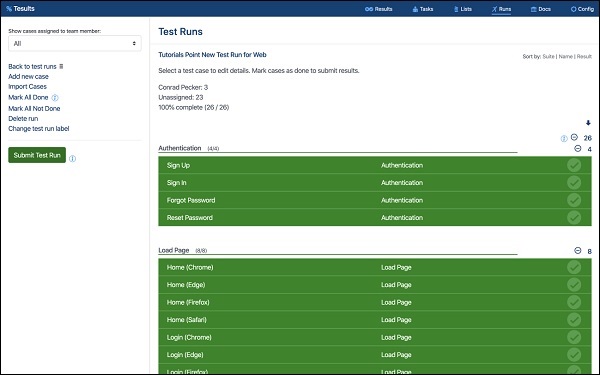
Task: Click the down arrow icon above the case list
Action: pyautogui.click(x=588, y=123)
